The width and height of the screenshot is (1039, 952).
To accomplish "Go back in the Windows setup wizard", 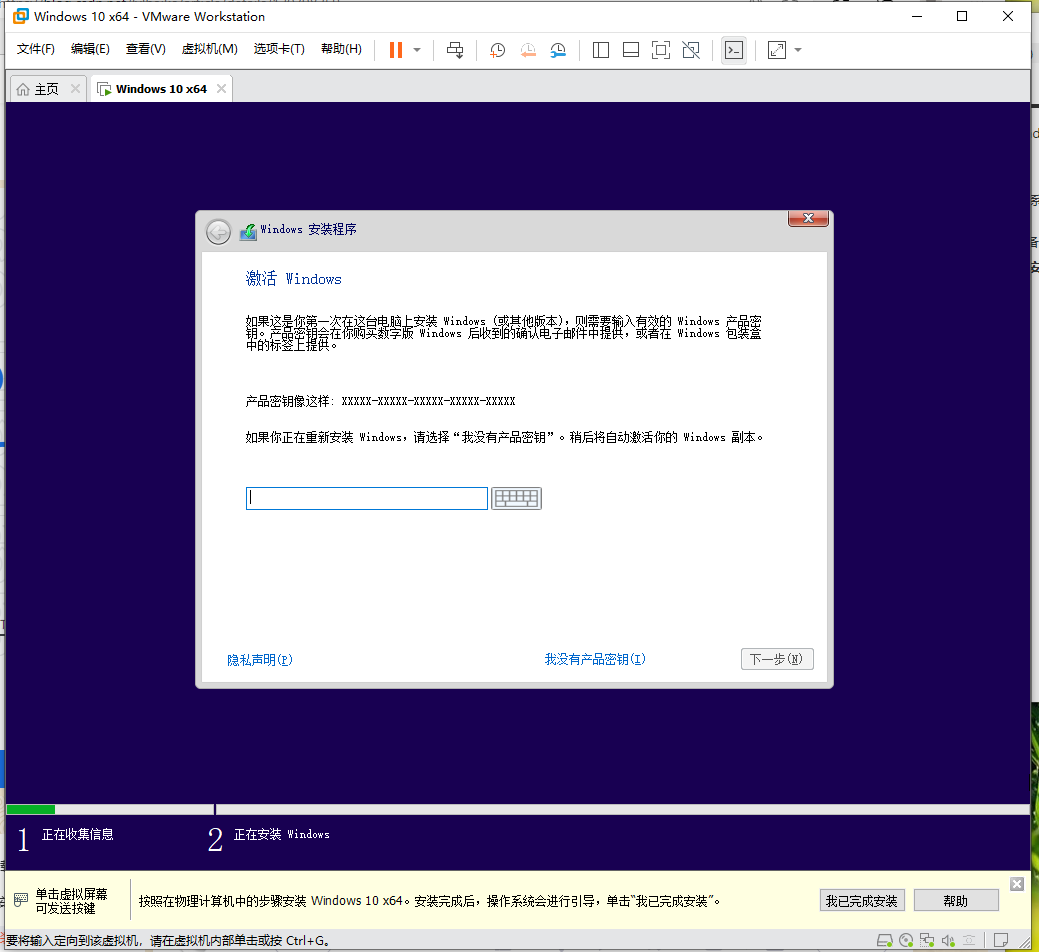I will coord(218,232).
